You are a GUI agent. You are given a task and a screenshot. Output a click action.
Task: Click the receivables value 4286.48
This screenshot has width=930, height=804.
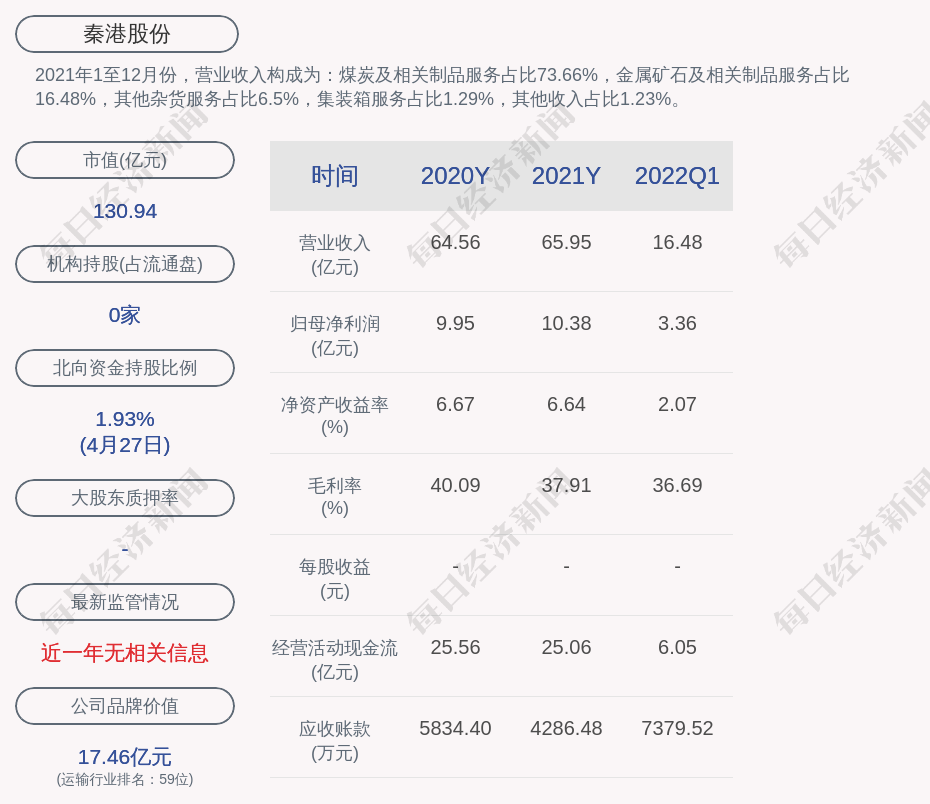click(x=566, y=729)
